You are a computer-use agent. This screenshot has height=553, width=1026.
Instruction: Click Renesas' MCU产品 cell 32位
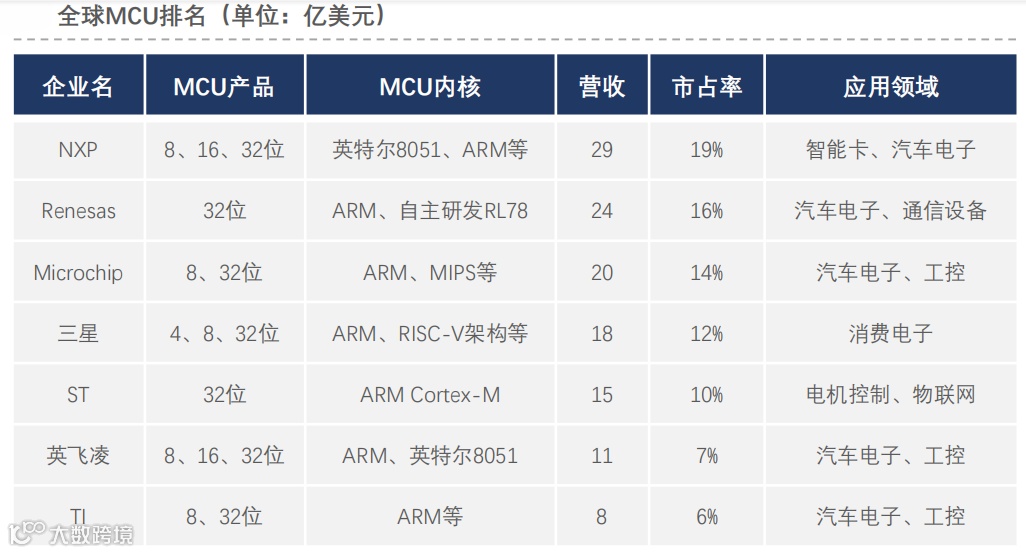tap(224, 211)
